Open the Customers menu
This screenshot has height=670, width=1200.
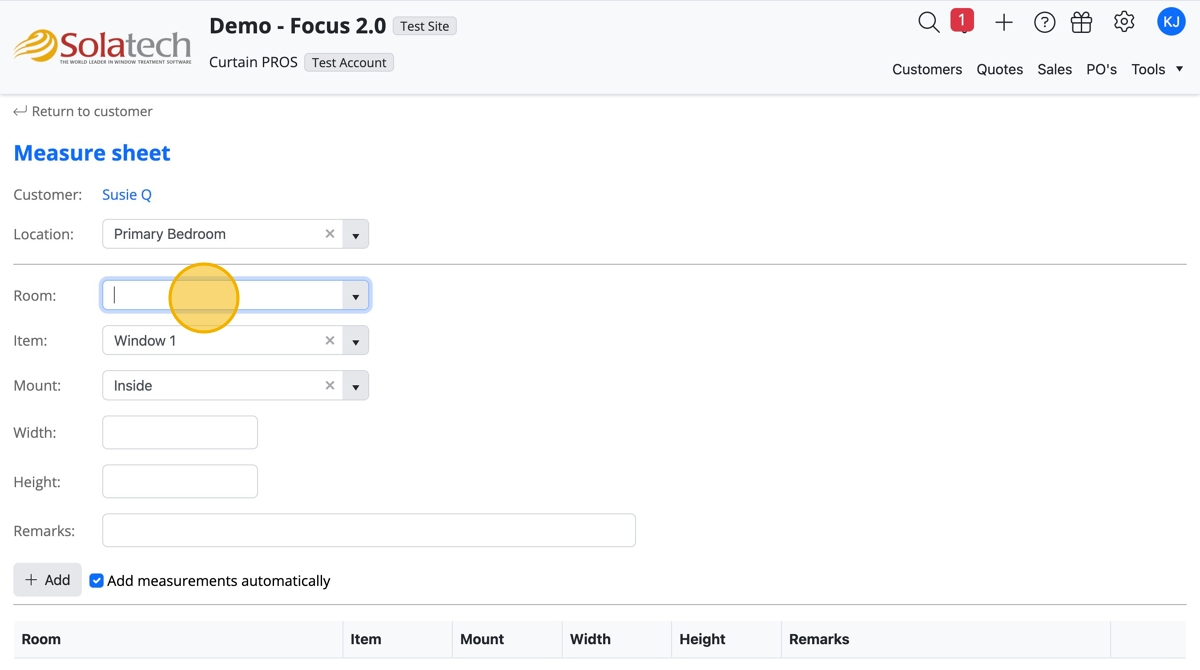click(x=927, y=69)
